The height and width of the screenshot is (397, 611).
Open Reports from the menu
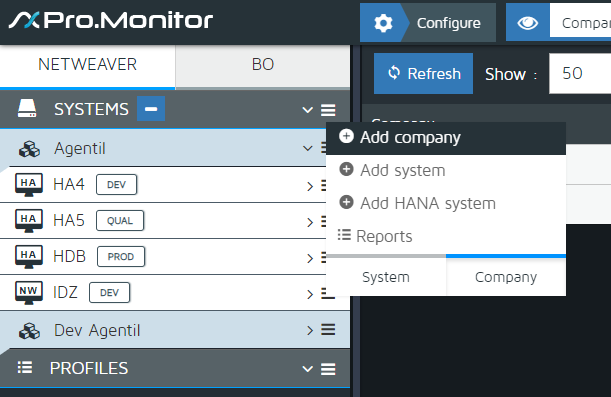point(446,236)
